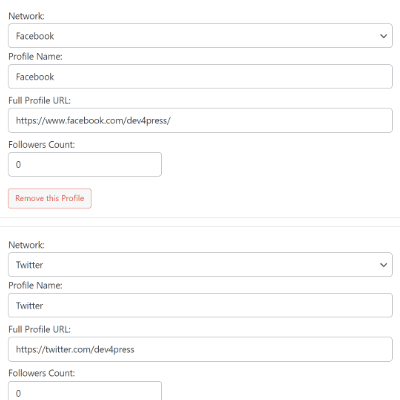400x400 pixels.
Task: Open the Network dropdown showing Twitter
Action: 200,265
